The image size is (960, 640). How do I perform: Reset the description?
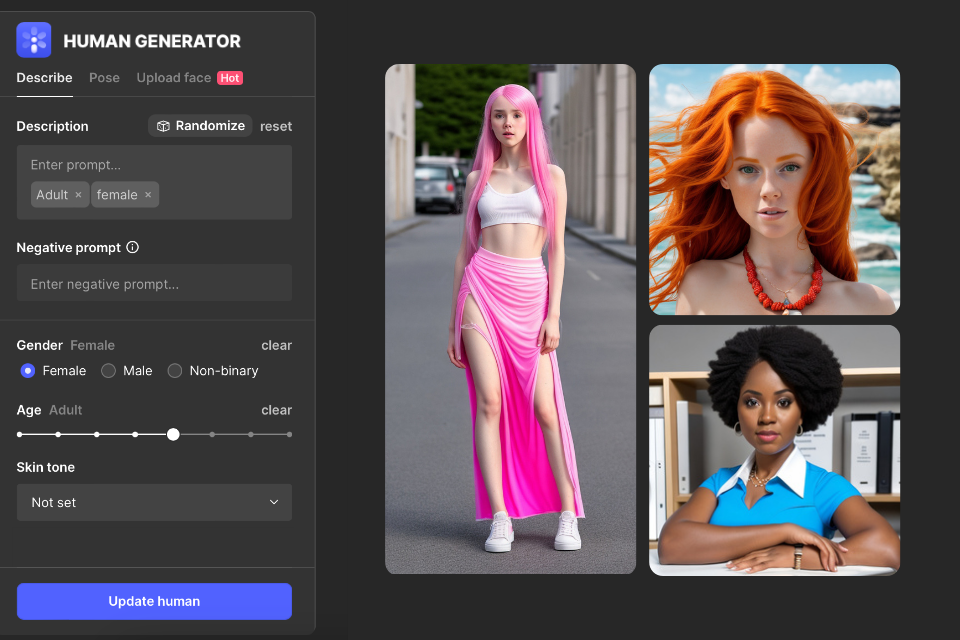click(x=276, y=126)
